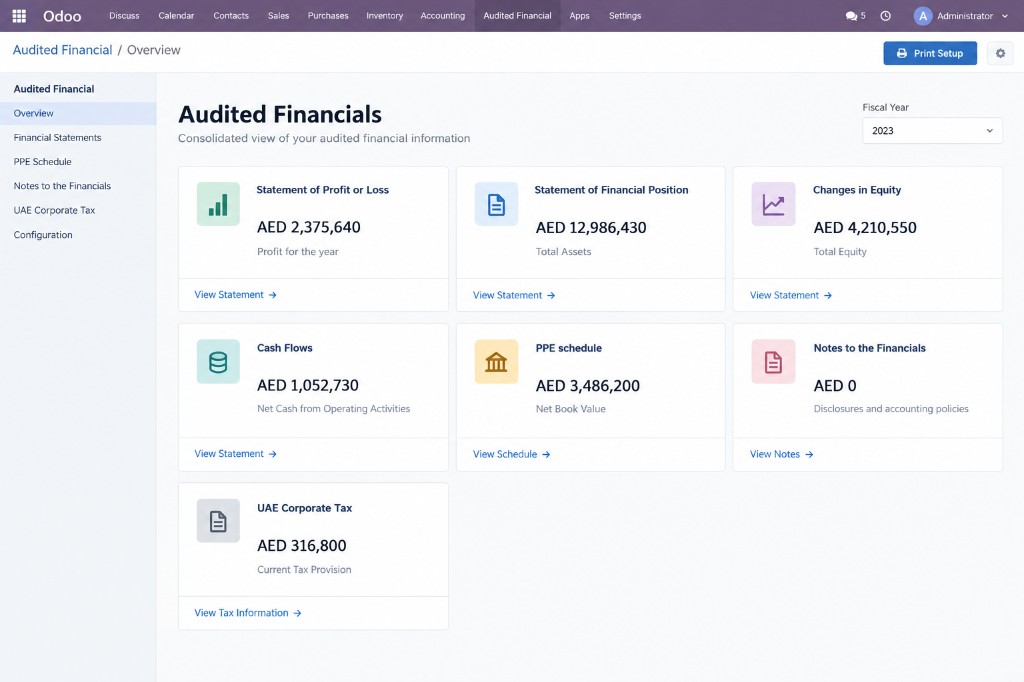1024x682 pixels.
Task: Open the discuss messages icon showing 5
Action: [x=855, y=16]
